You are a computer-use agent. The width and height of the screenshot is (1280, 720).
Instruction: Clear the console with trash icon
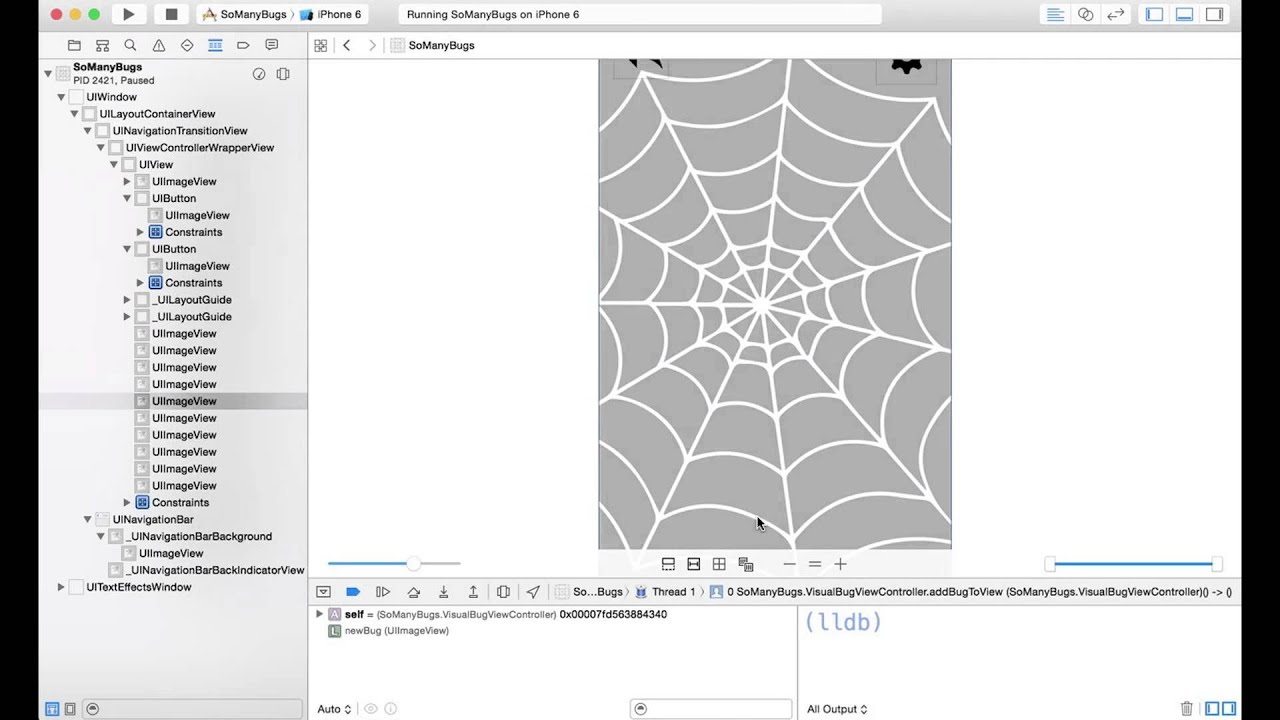(1187, 708)
